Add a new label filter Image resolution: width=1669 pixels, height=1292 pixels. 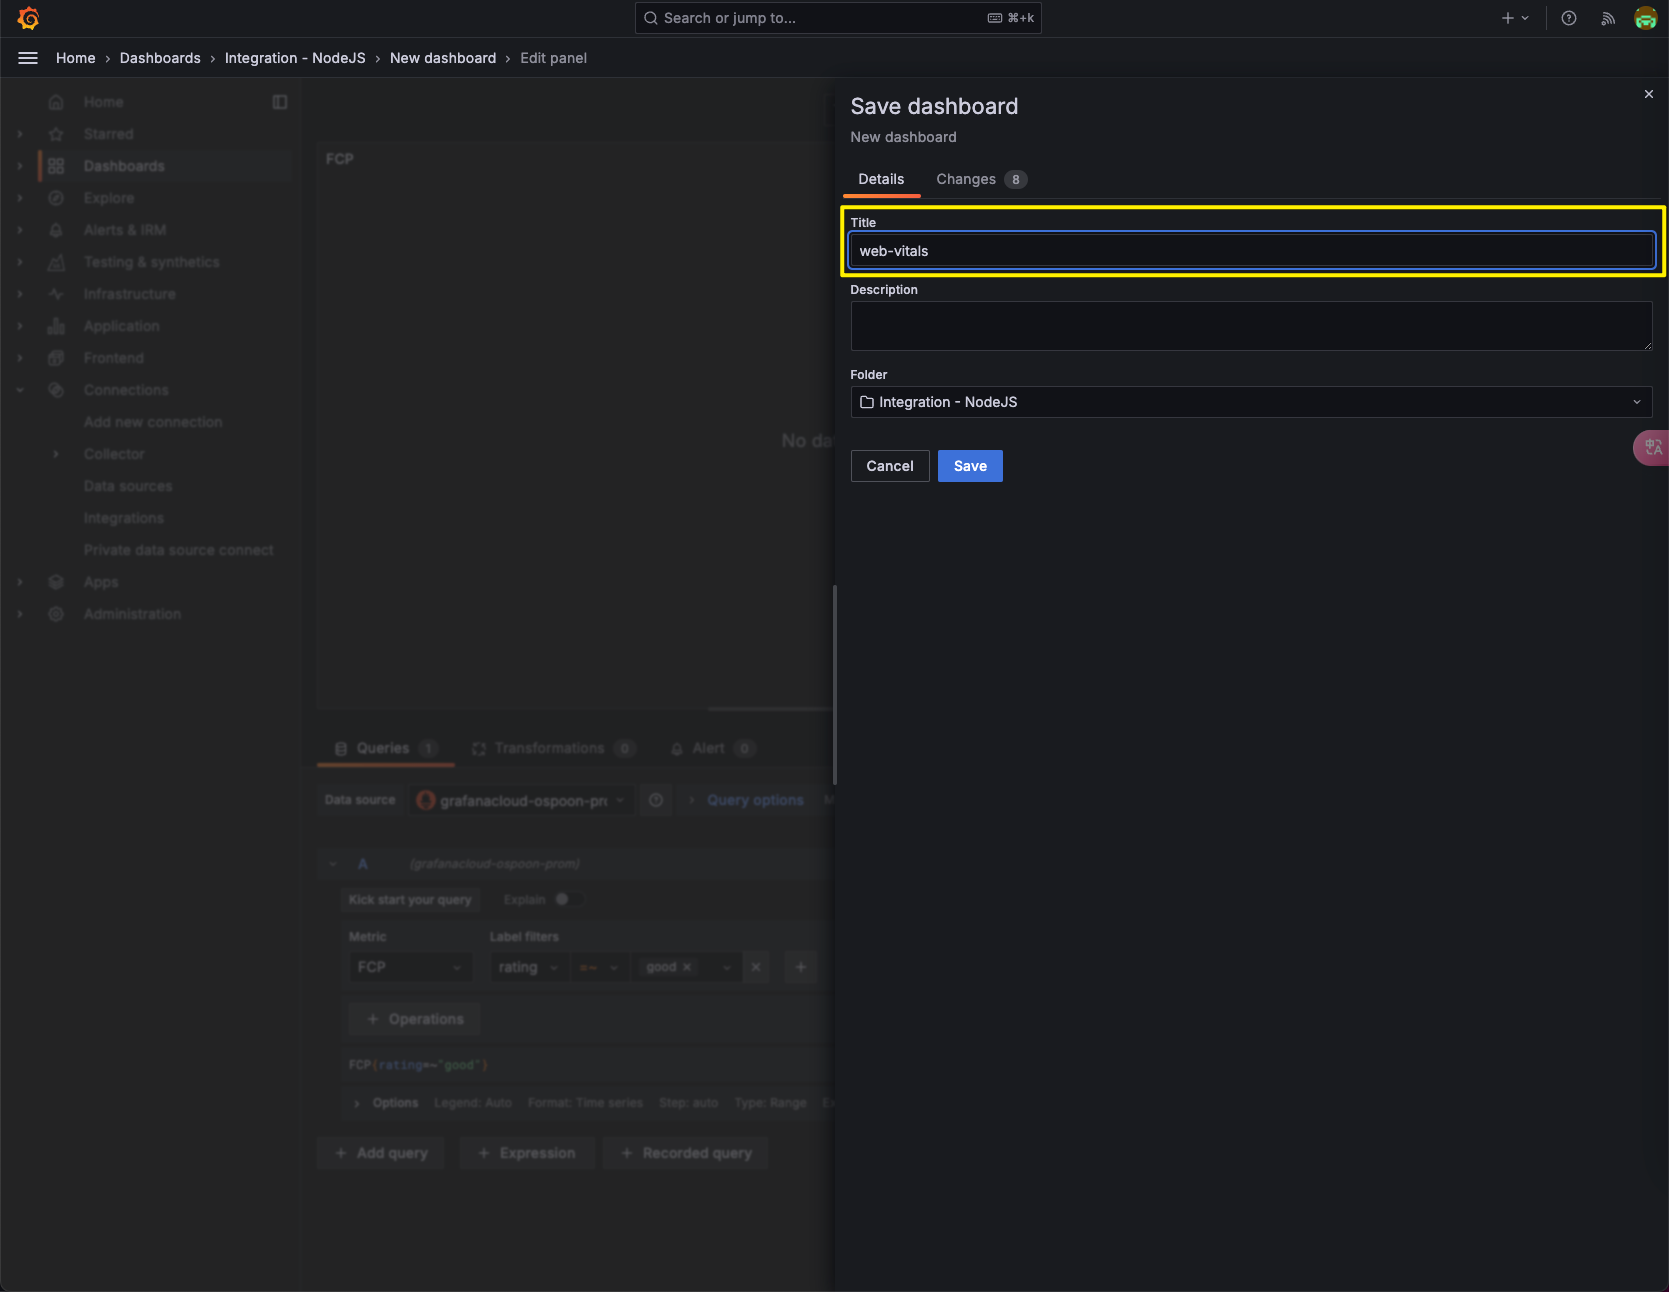pyautogui.click(x=801, y=967)
